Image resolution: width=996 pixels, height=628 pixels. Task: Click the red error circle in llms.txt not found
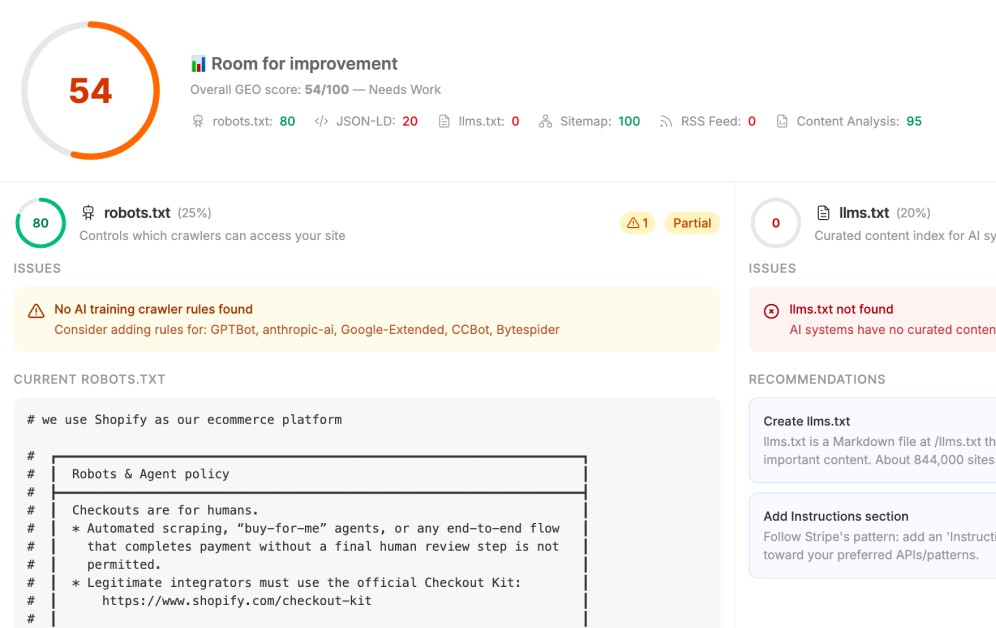click(771, 311)
